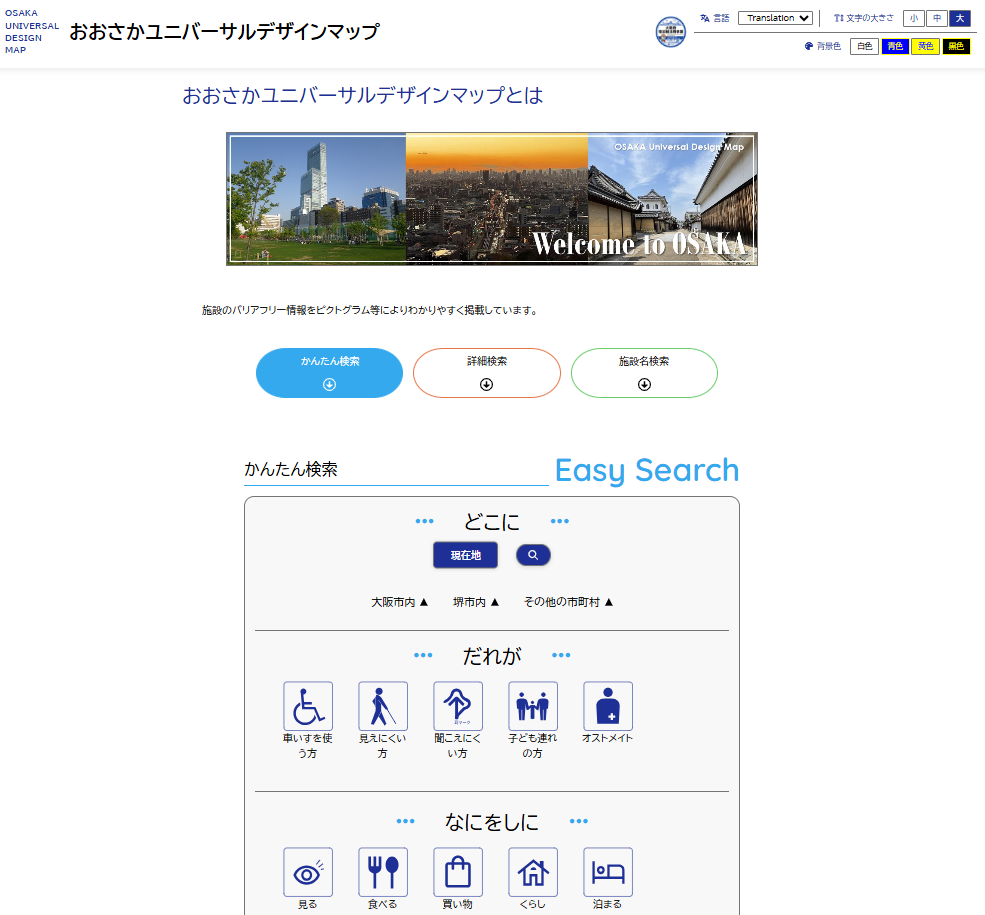The width and height of the screenshot is (985, 915).
Task: Choose the fork and spoon eating icon
Action: (x=383, y=872)
